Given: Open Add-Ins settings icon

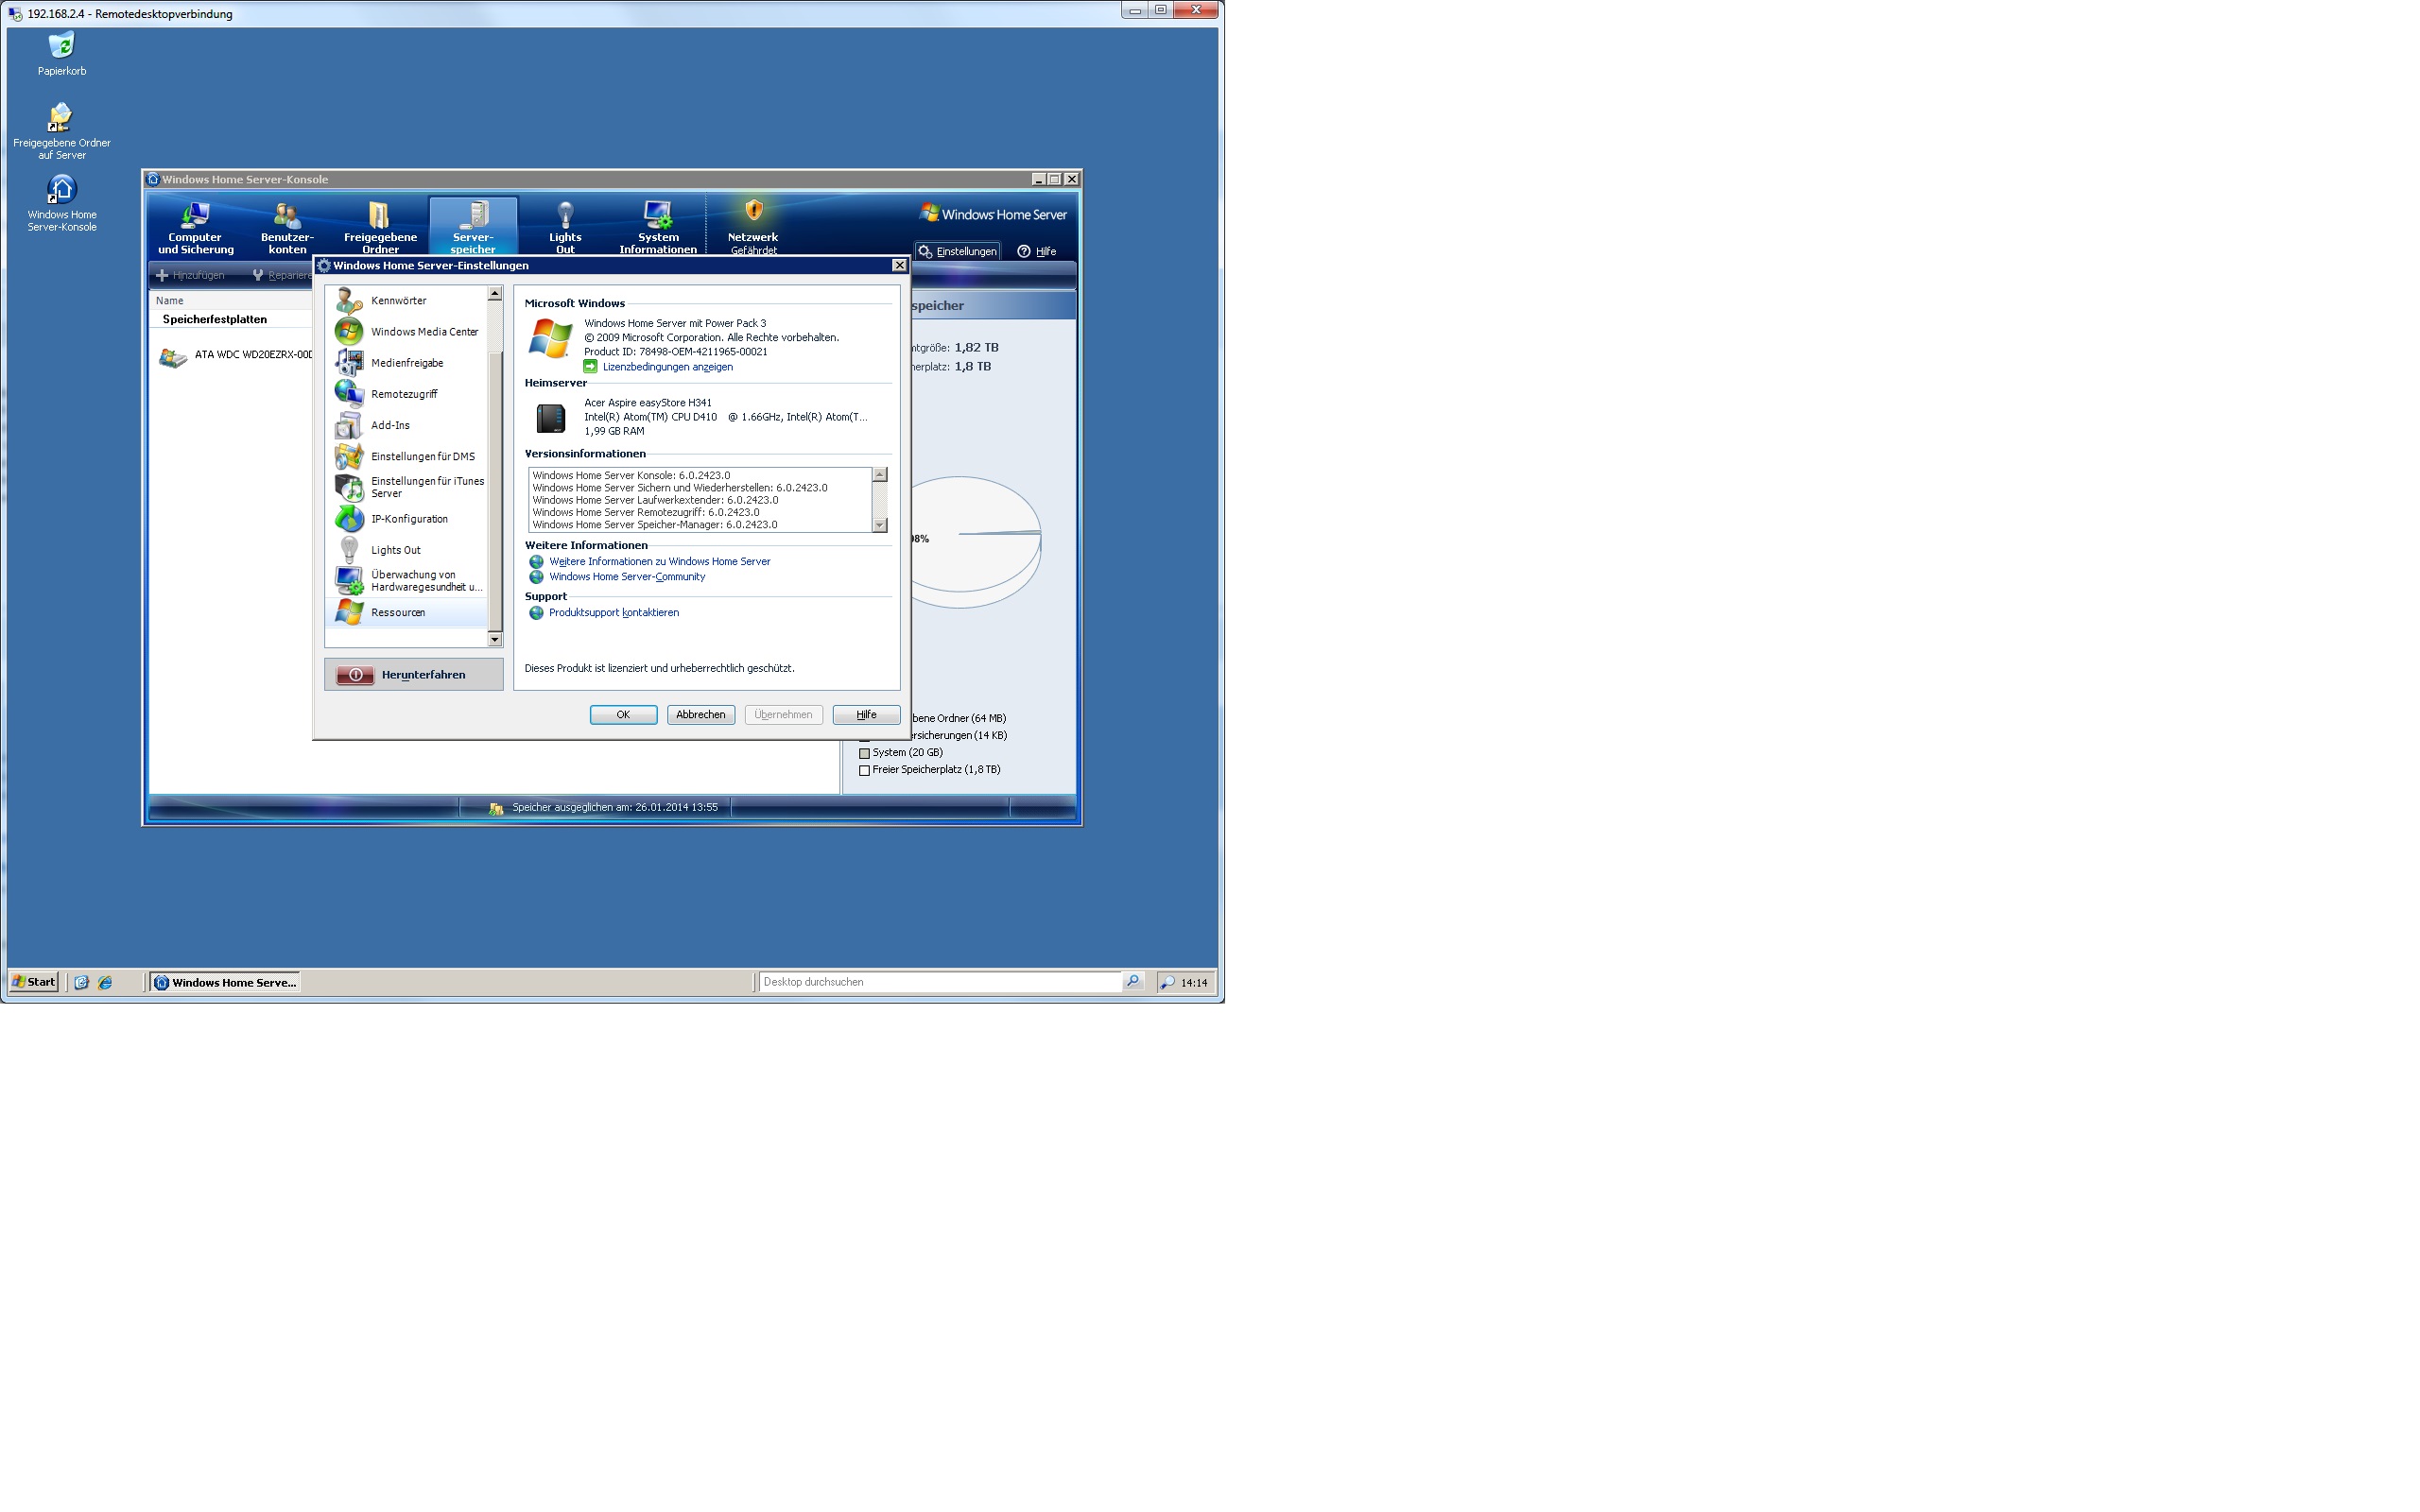Looking at the screenshot, I should (x=348, y=425).
